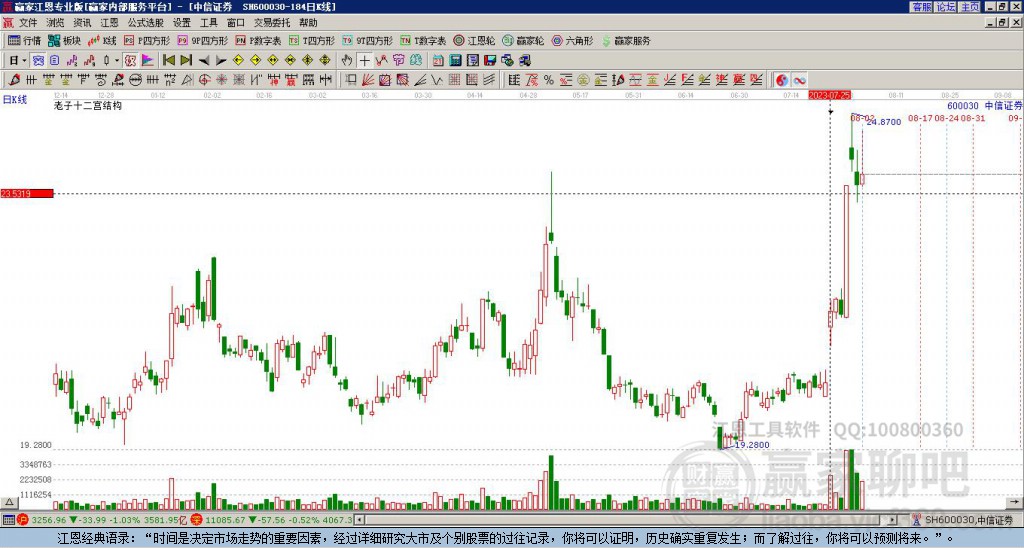Click the black right arrow icon

click(221, 61)
